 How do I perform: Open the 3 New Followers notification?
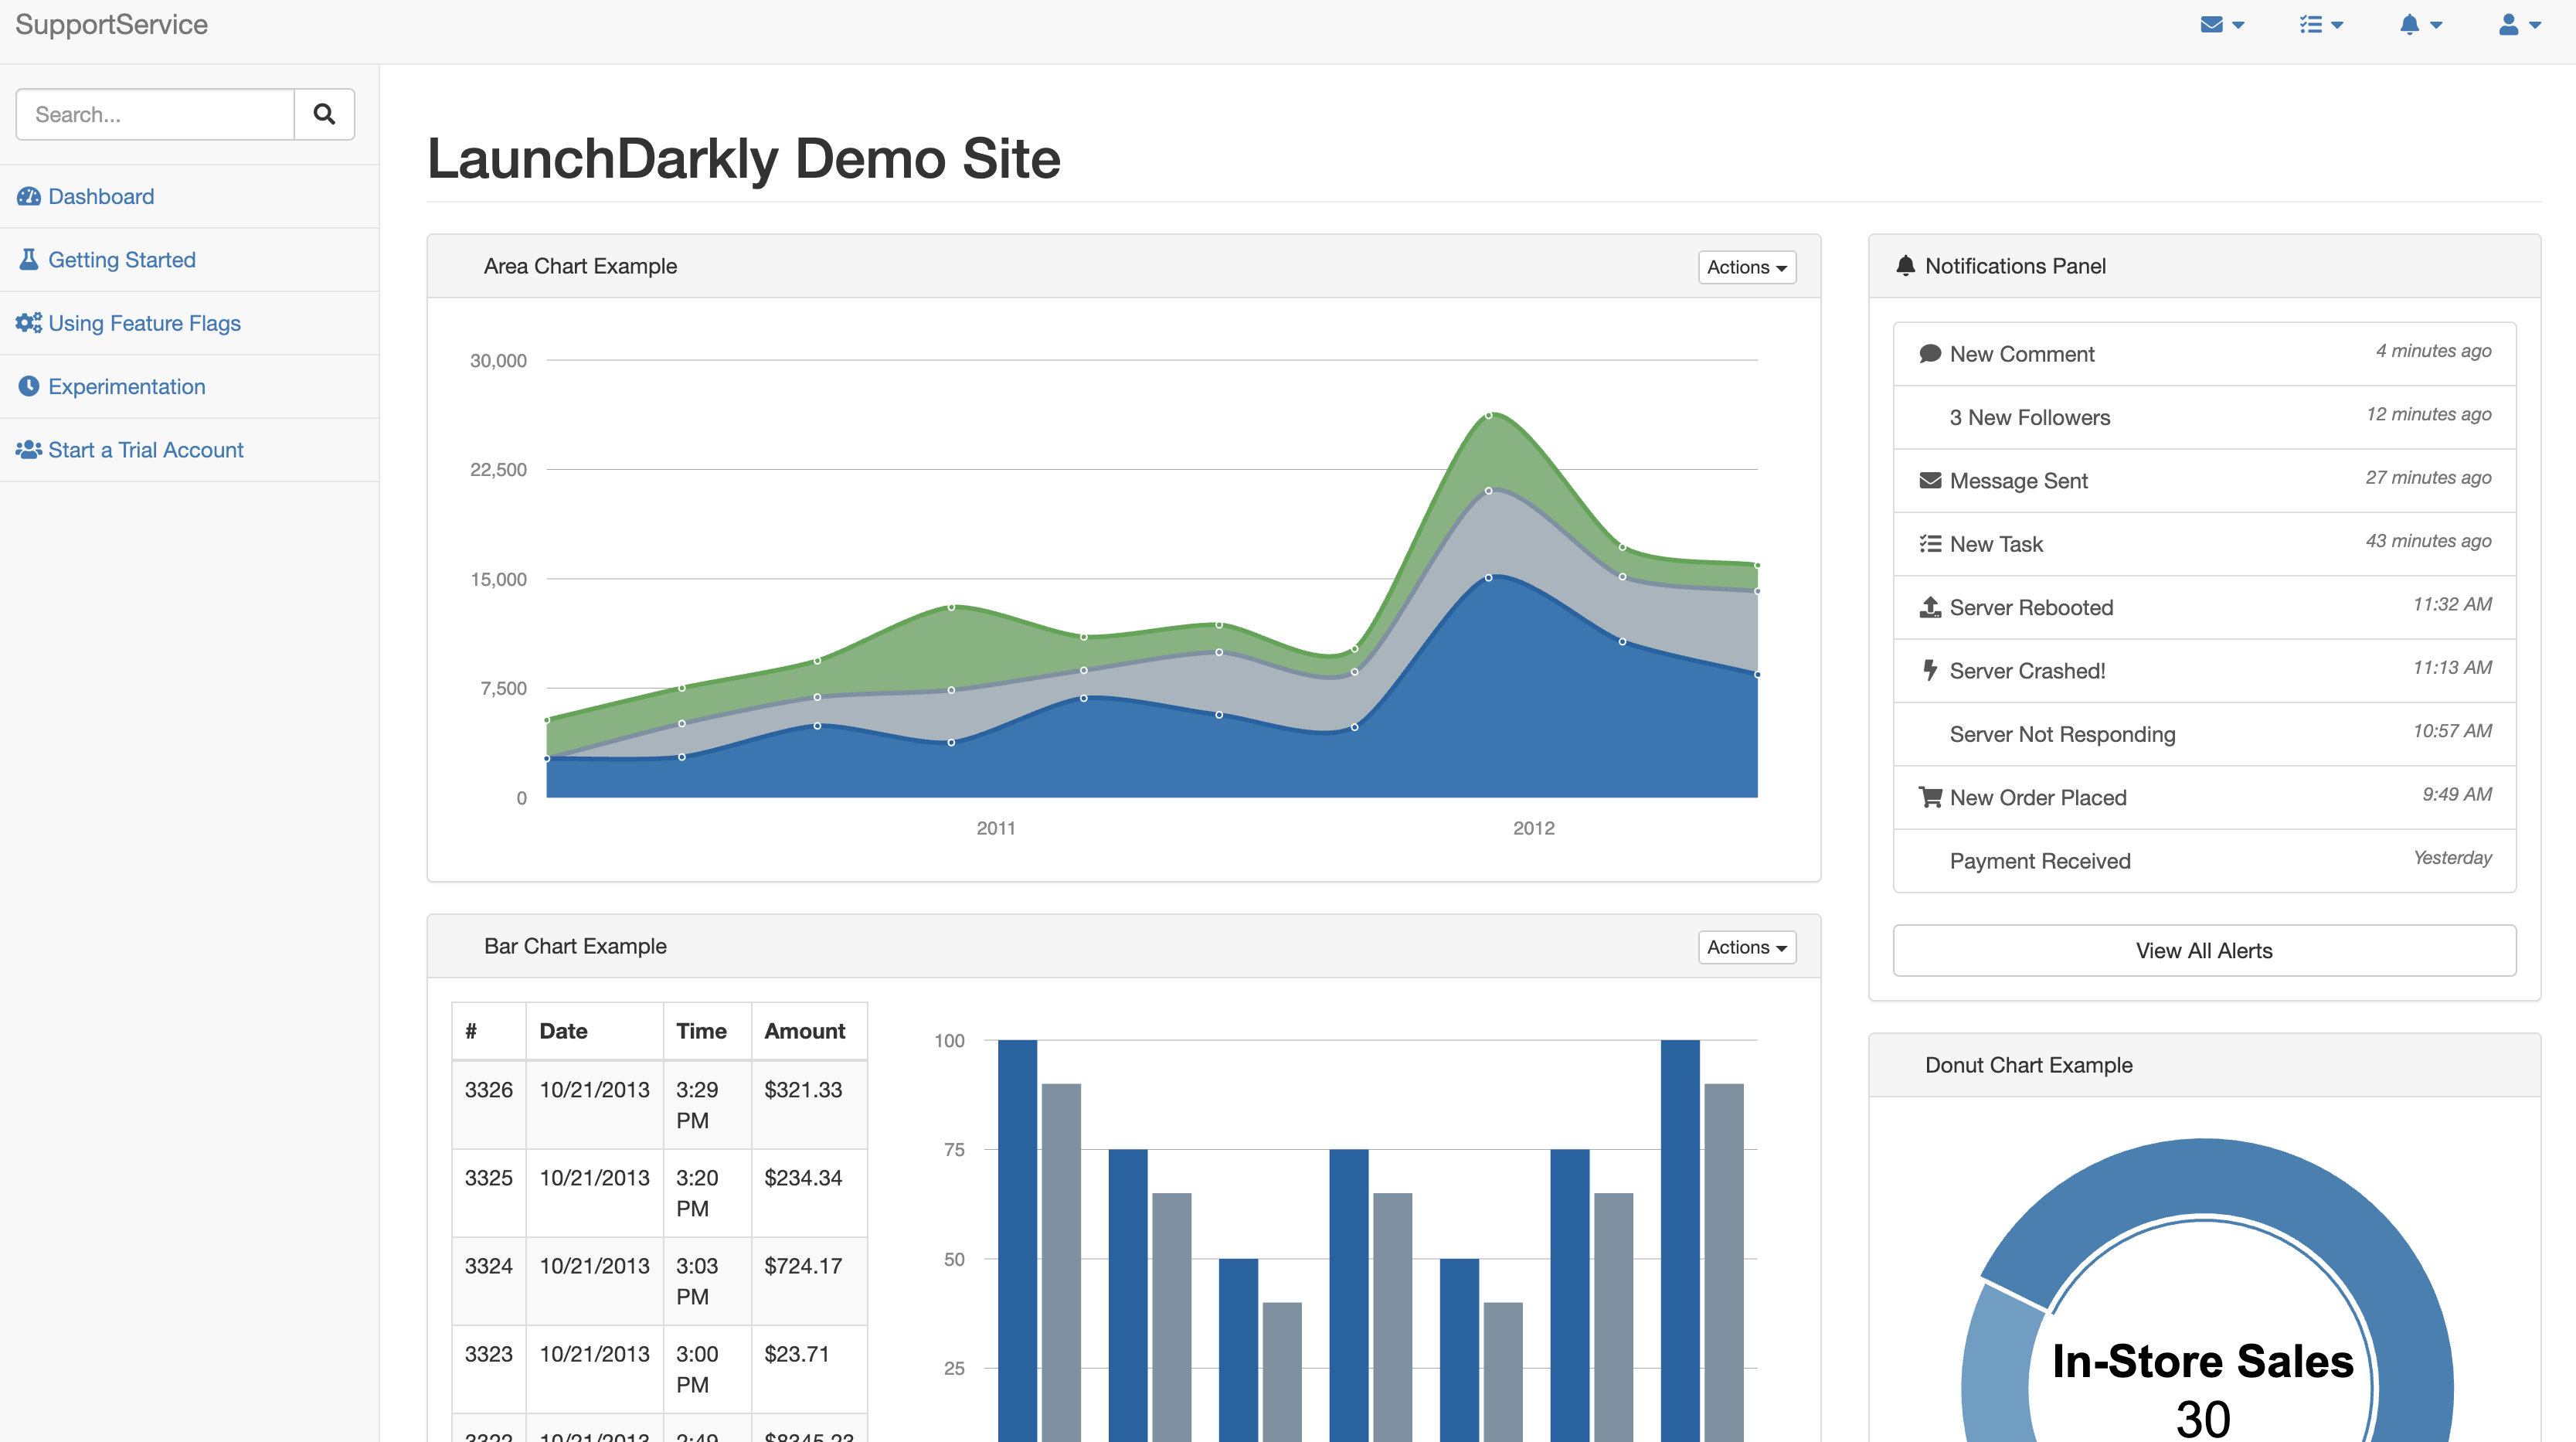[2204, 417]
